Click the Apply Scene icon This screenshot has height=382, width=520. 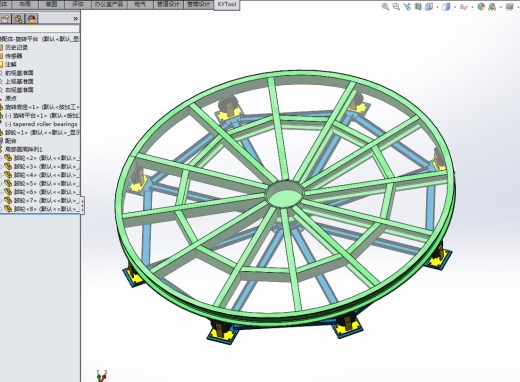492,6
